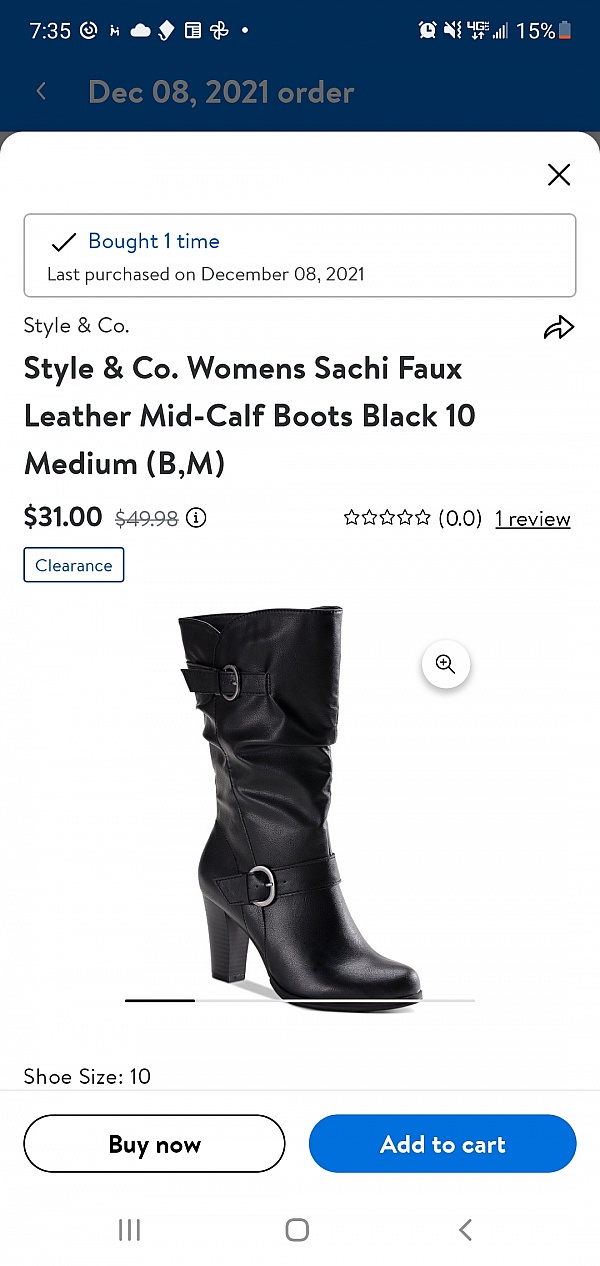This screenshot has width=600, height=1266.
Task: Tap the Bought 1 time banner
Action: [300, 255]
